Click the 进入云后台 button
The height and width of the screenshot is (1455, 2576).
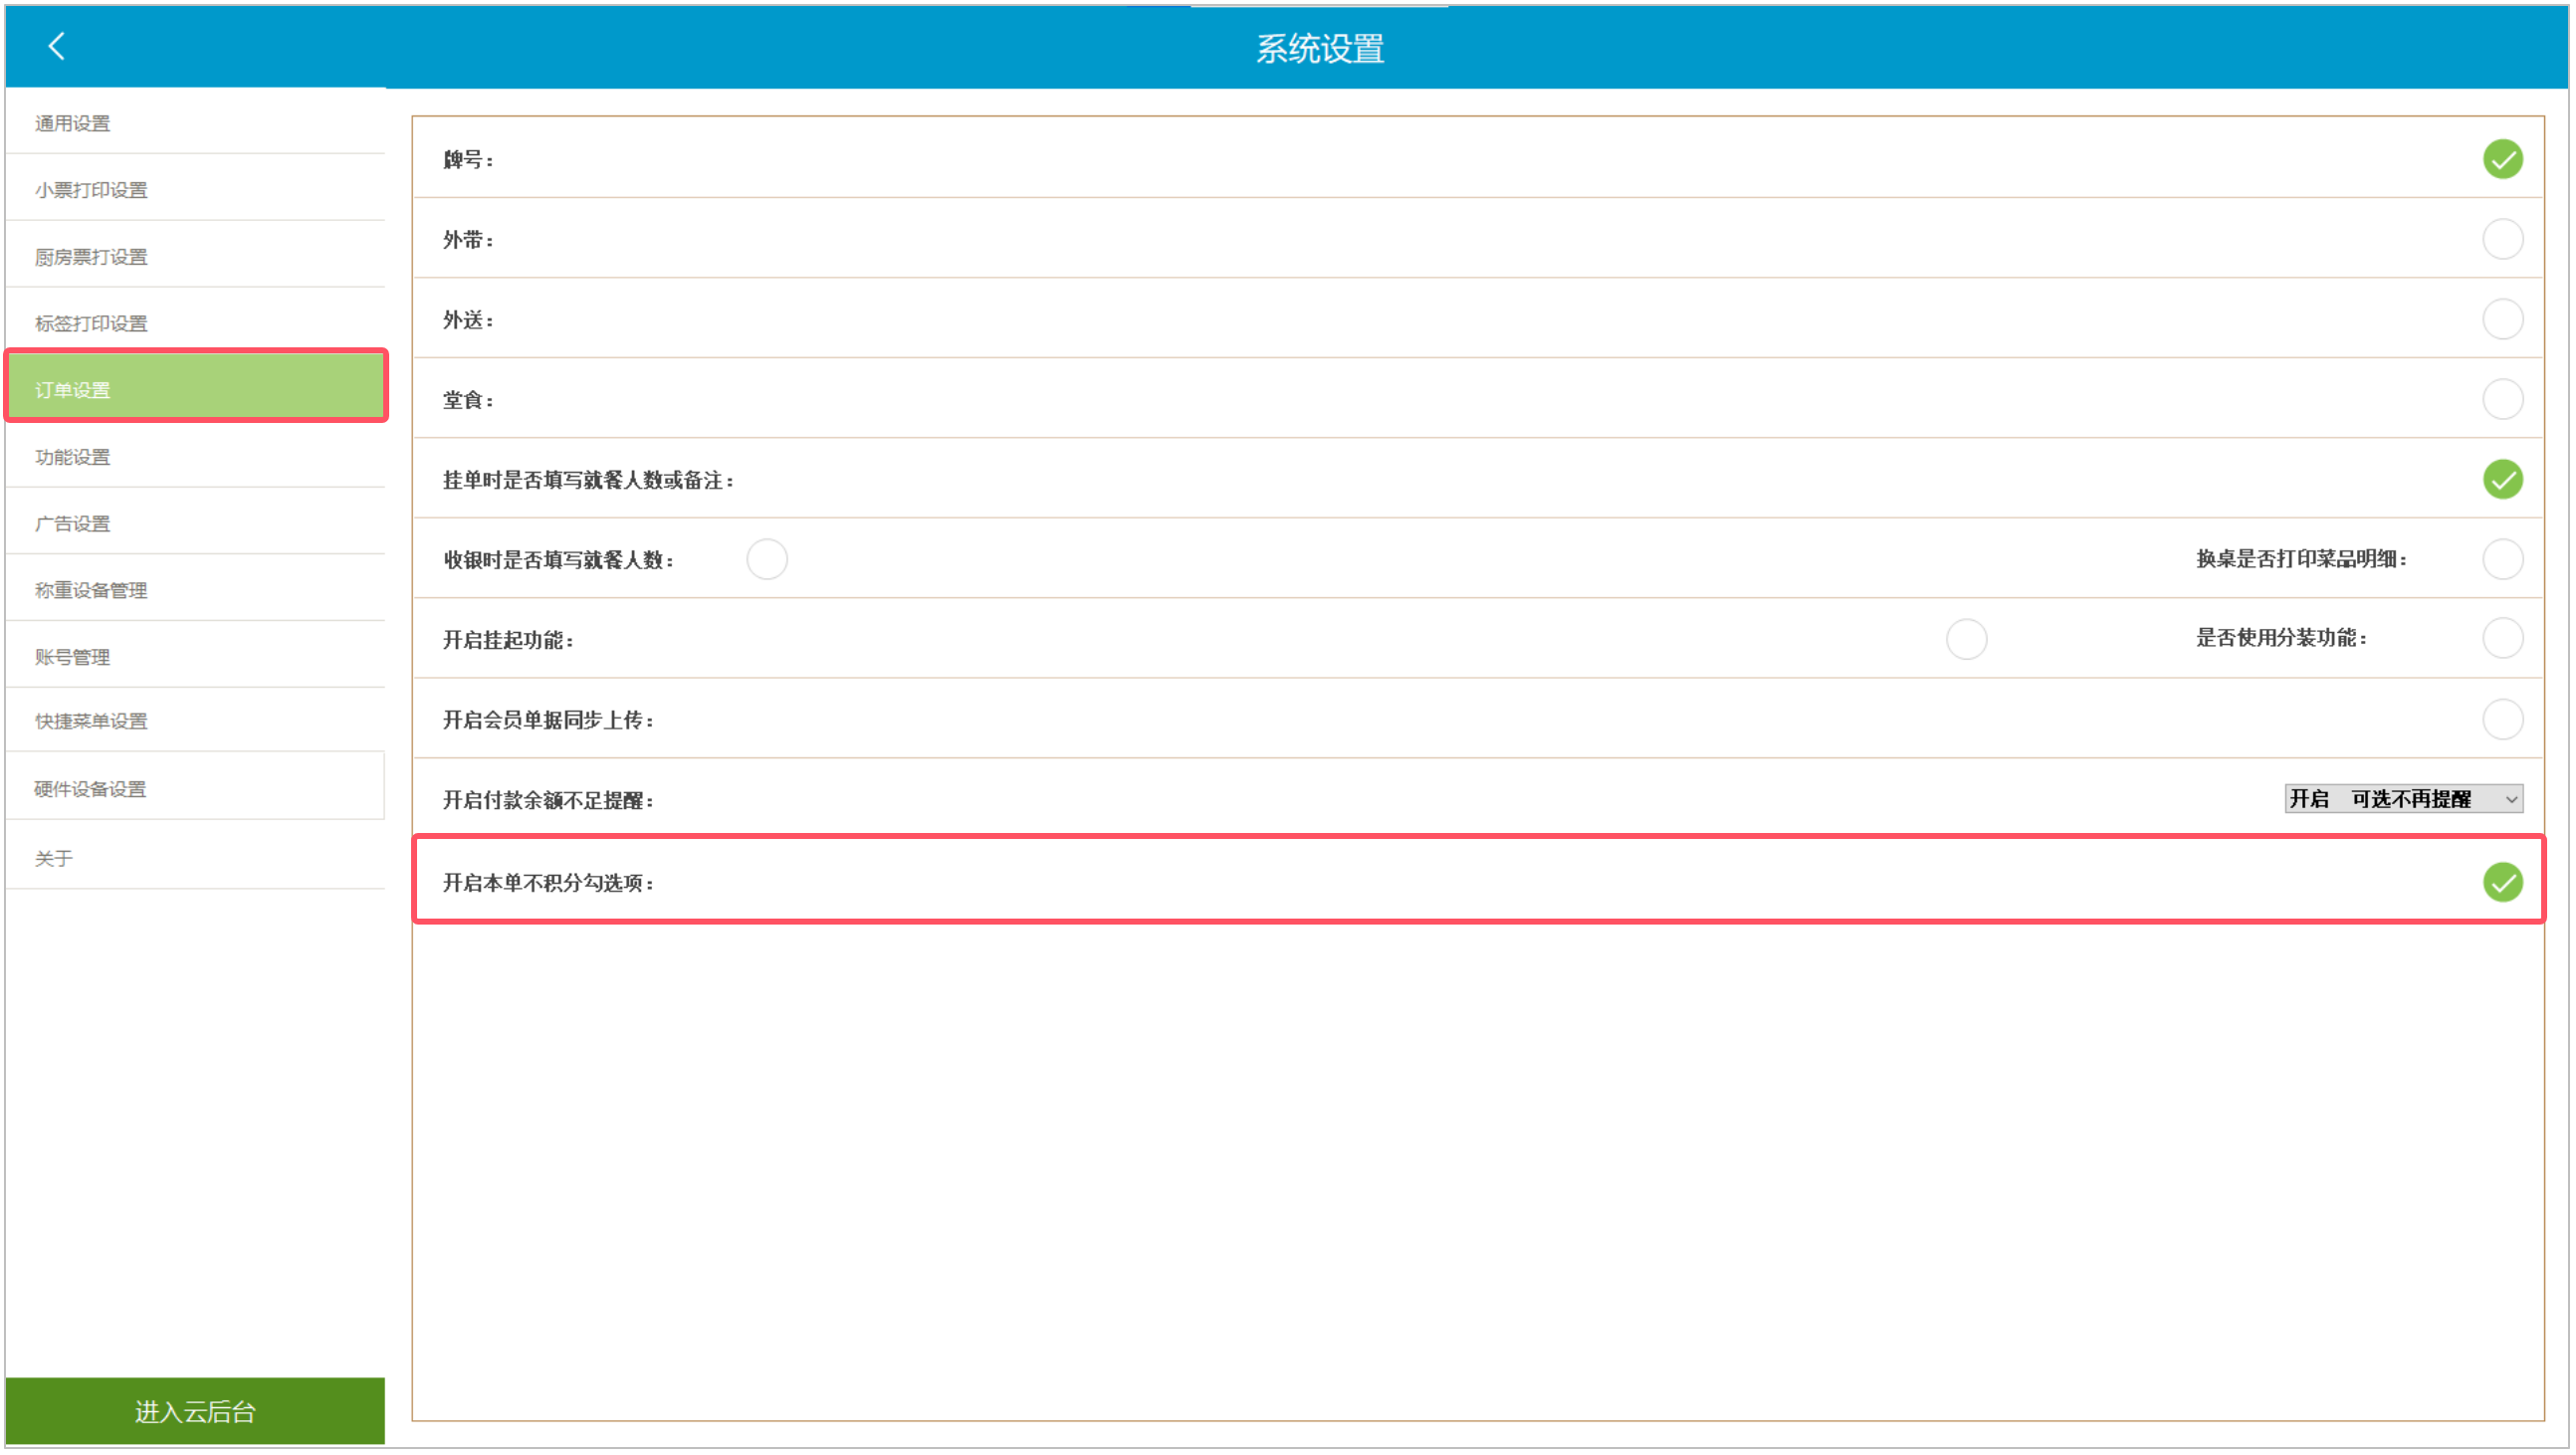tap(195, 1411)
